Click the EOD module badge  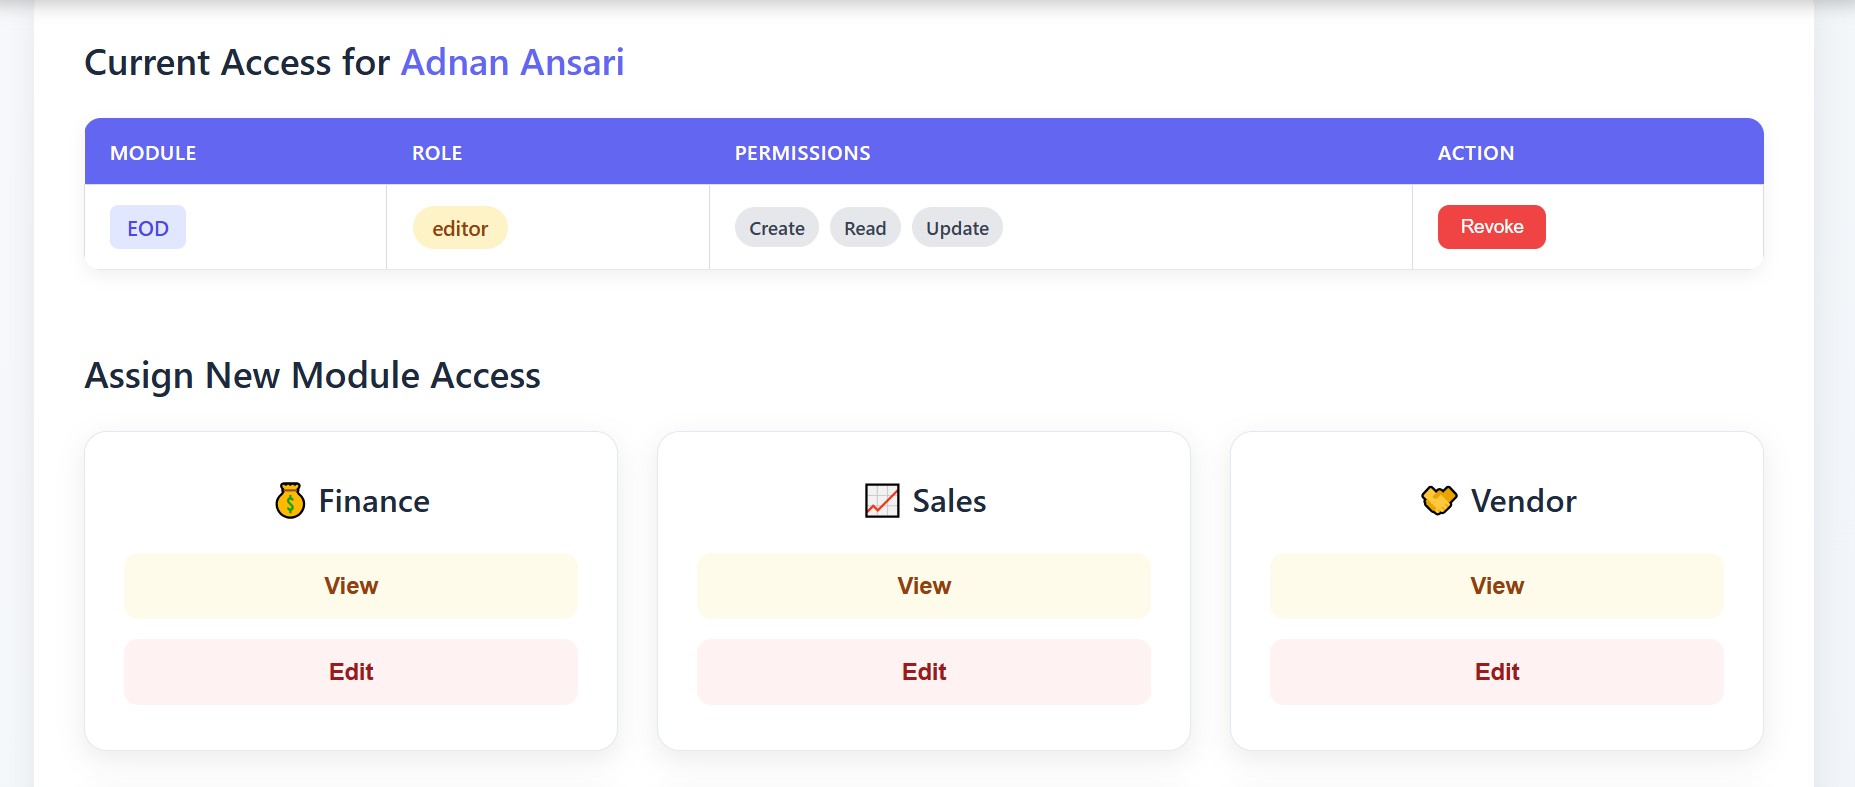click(x=148, y=228)
